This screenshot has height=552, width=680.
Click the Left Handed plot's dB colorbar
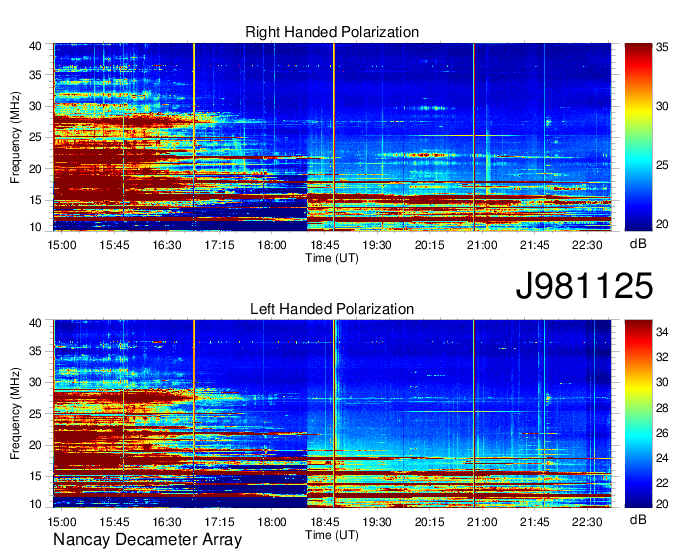638,414
